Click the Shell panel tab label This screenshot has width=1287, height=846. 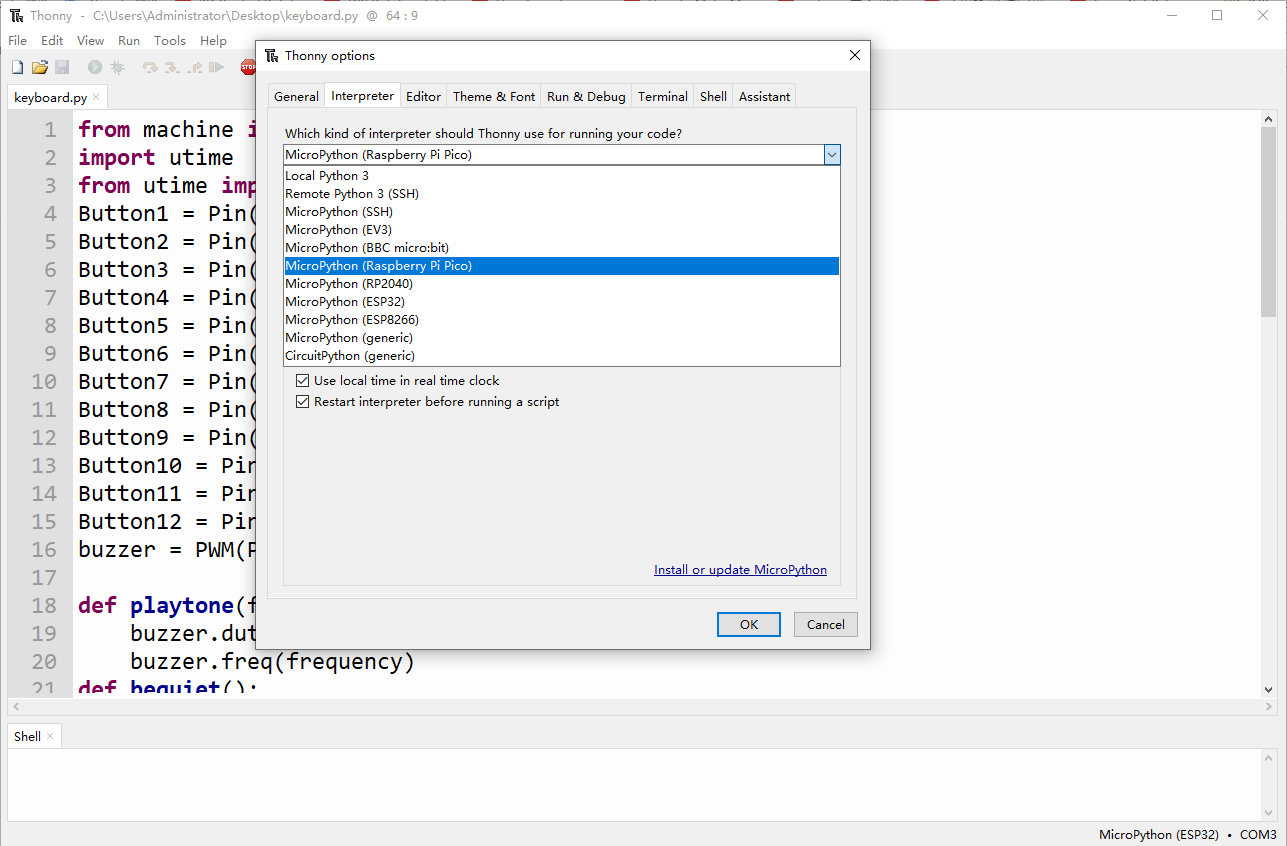tap(28, 737)
